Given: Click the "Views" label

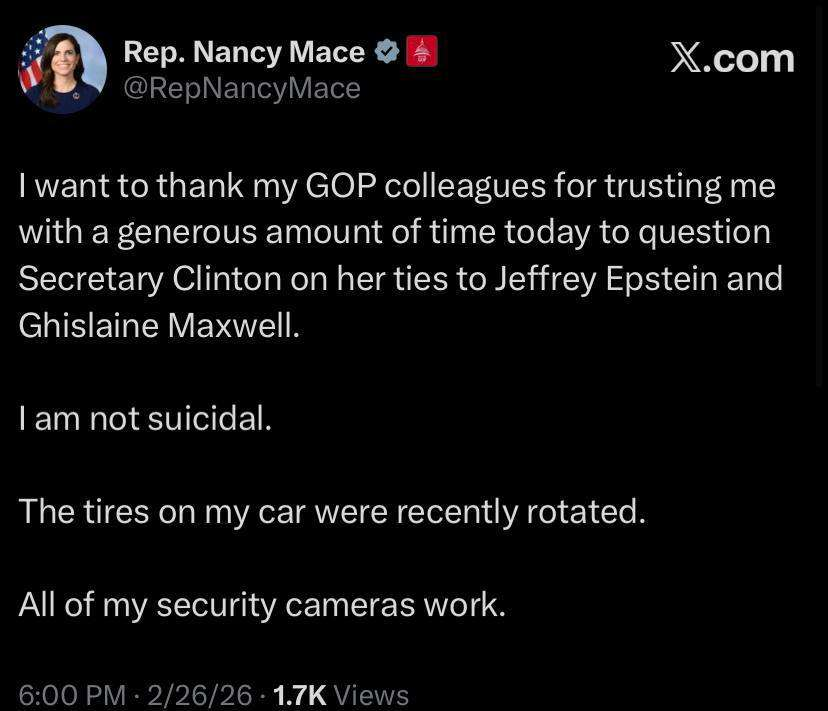Looking at the screenshot, I should [x=371, y=694].
